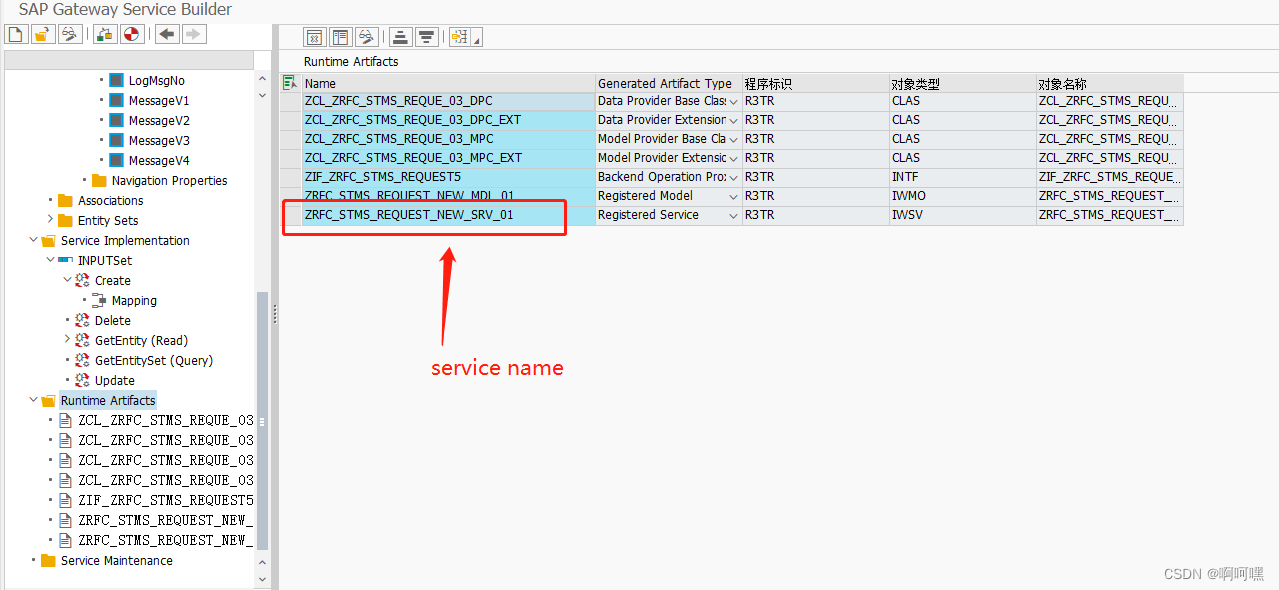Click the Back navigation arrow icon

point(167,33)
